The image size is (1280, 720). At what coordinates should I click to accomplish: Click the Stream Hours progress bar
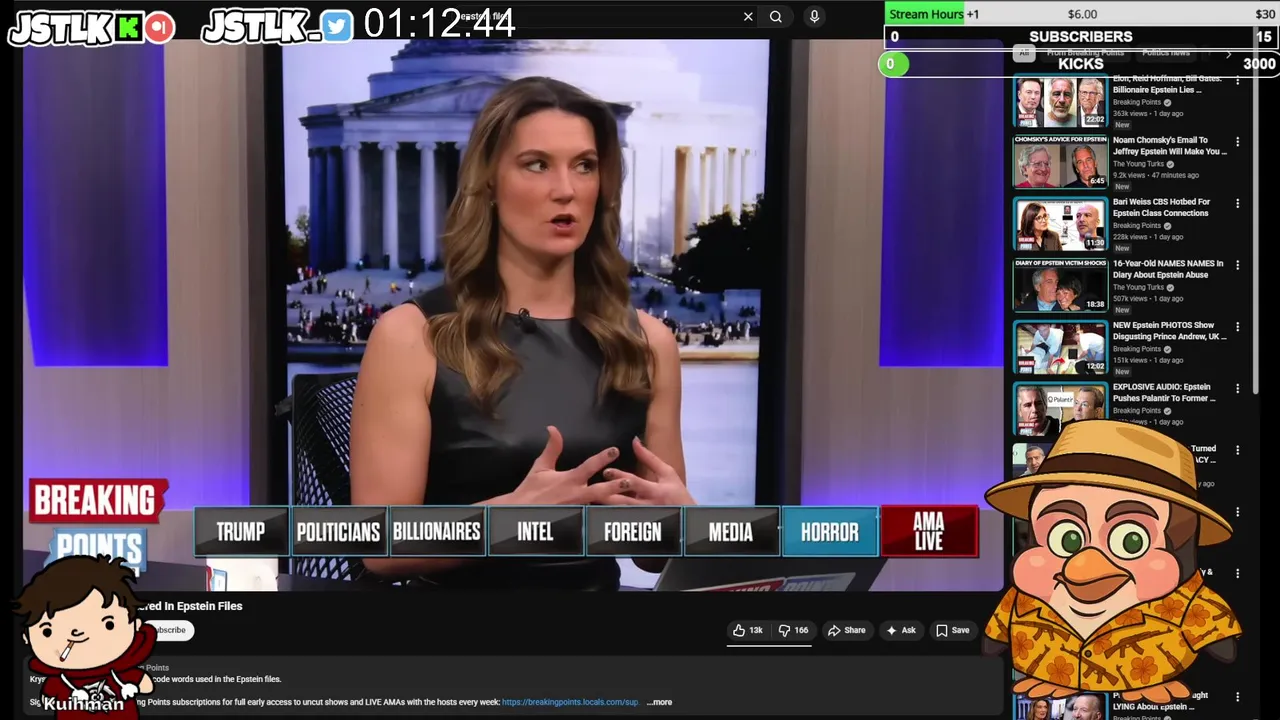pyautogui.click(x=1080, y=14)
